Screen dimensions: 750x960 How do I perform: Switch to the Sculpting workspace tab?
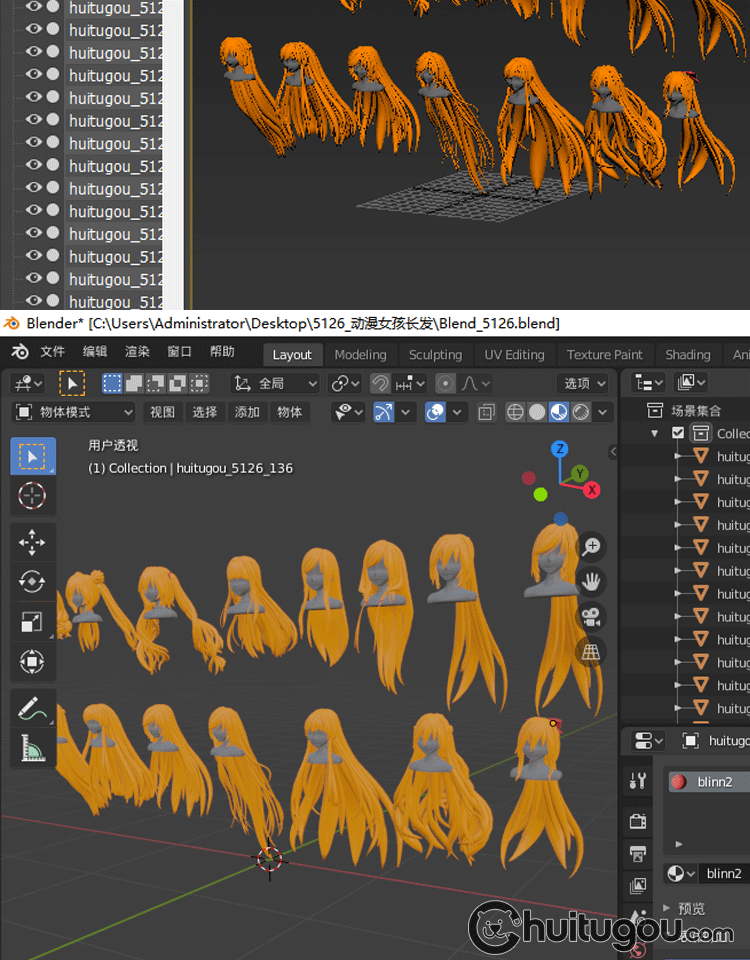435,355
